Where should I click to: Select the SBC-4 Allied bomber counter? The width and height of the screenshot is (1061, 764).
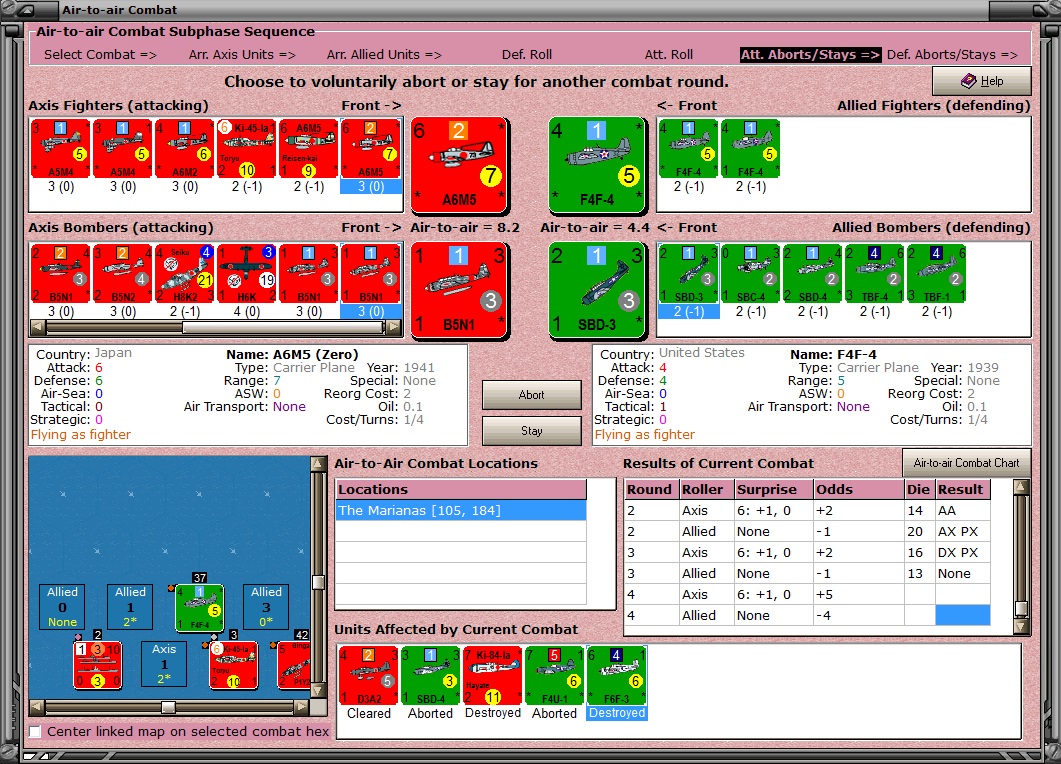click(x=750, y=273)
